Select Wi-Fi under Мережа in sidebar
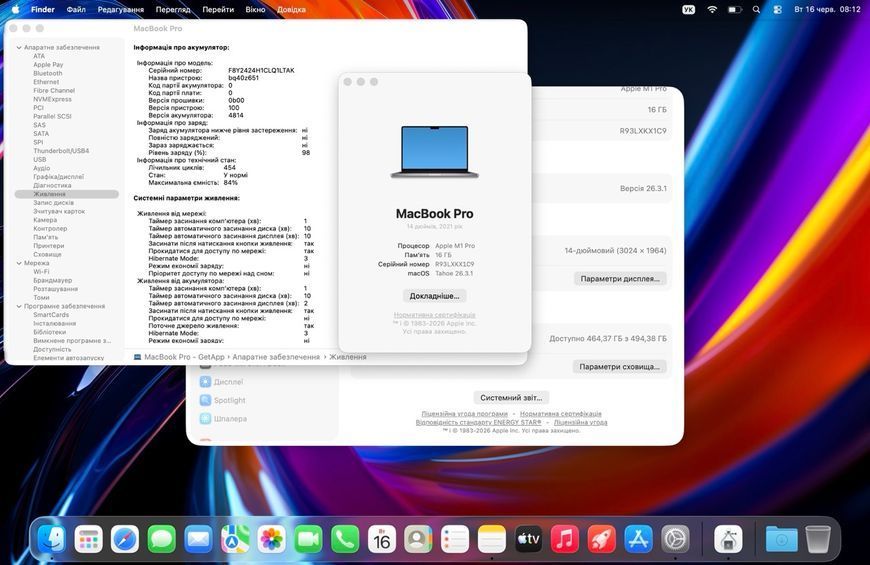Image resolution: width=870 pixels, height=565 pixels. pyautogui.click(x=41, y=272)
